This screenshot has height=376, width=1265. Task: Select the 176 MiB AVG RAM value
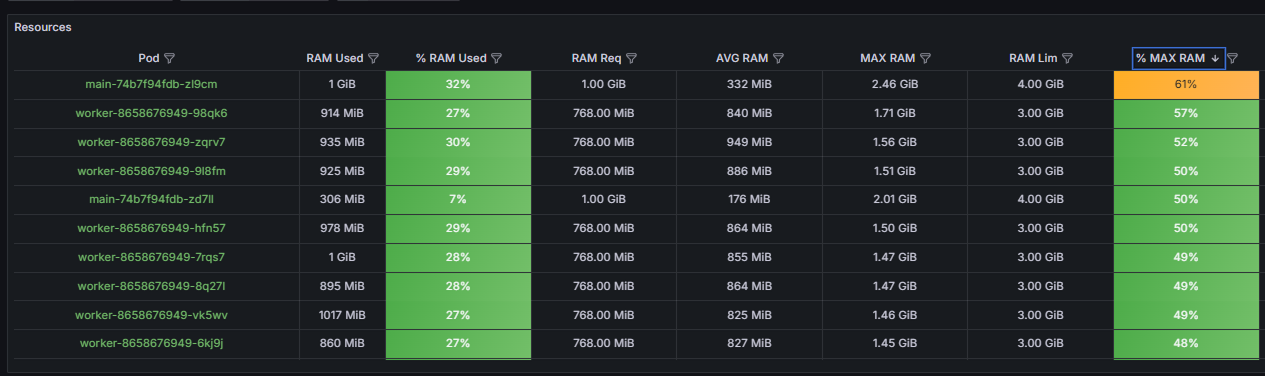(x=749, y=199)
